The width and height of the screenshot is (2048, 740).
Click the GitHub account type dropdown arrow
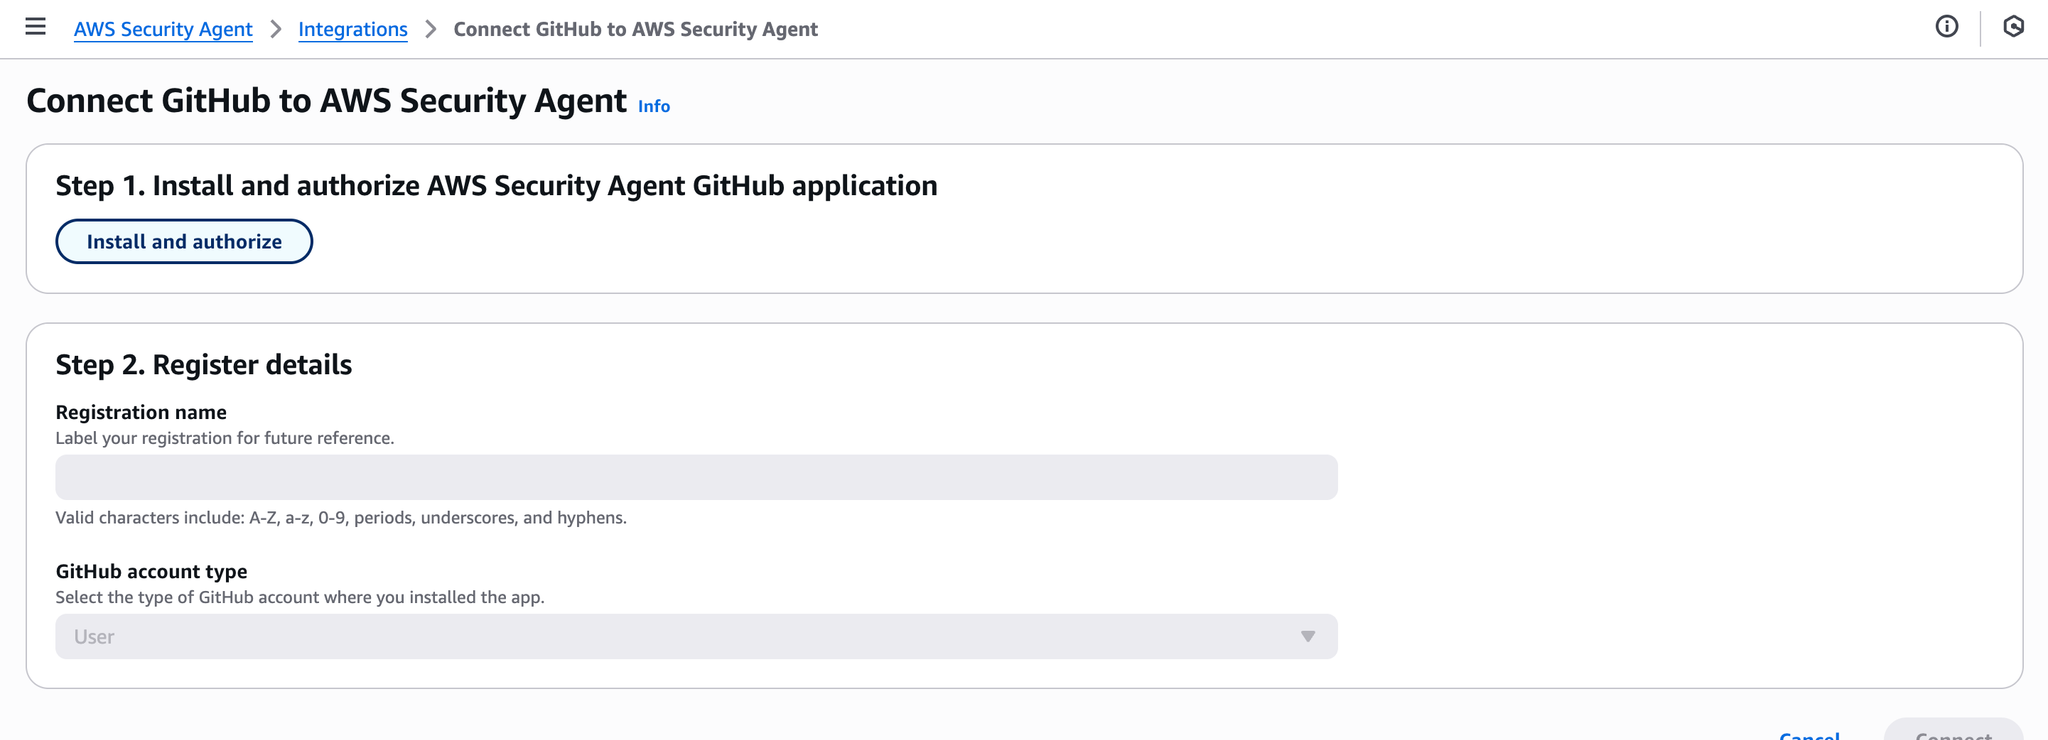[1307, 637]
